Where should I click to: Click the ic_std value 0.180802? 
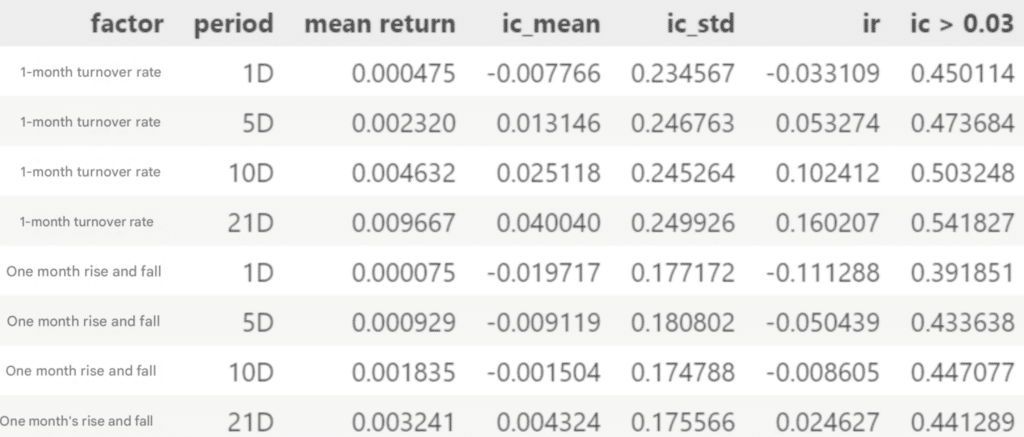click(683, 322)
